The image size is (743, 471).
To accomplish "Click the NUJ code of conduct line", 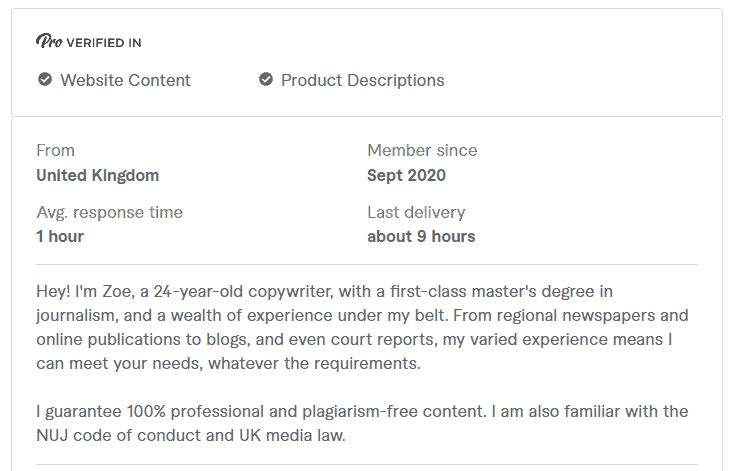I will tap(191, 435).
